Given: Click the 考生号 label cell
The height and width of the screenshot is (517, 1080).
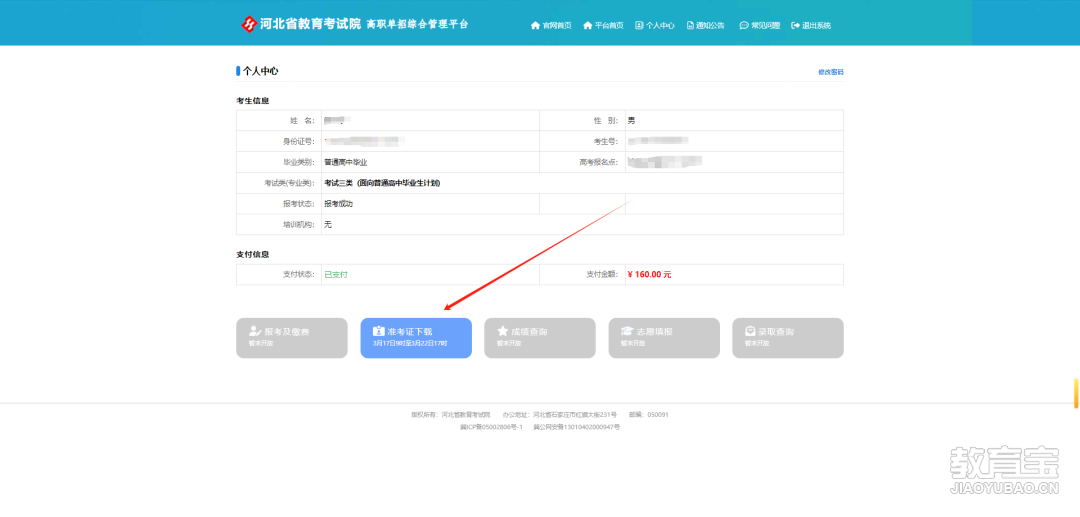Looking at the screenshot, I should (x=583, y=141).
